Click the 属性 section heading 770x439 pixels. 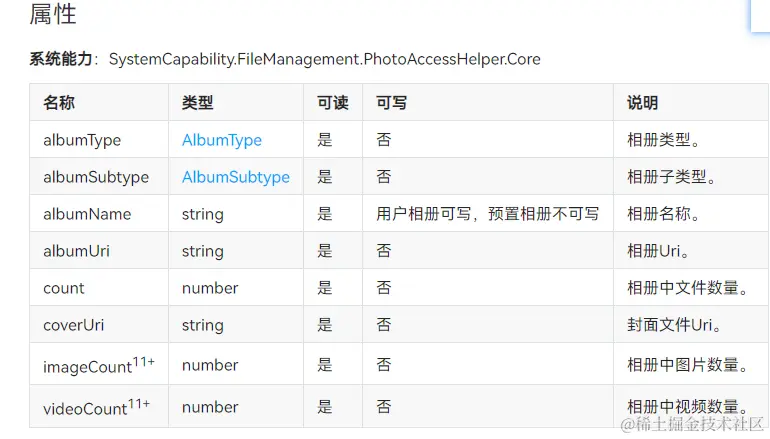pyautogui.click(x=53, y=15)
